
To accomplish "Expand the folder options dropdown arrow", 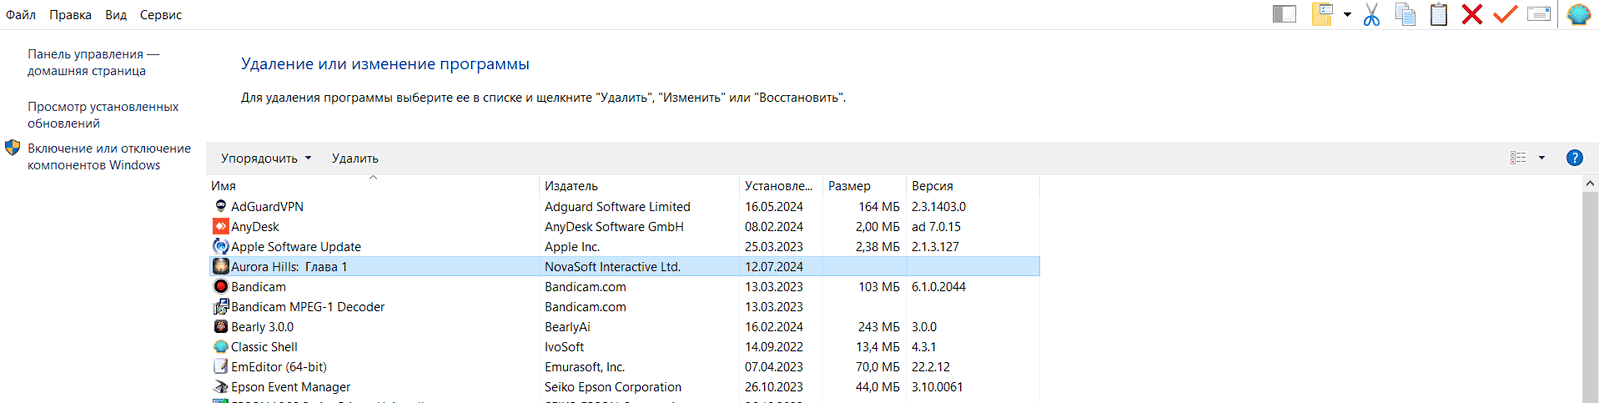I will click(1347, 14).
